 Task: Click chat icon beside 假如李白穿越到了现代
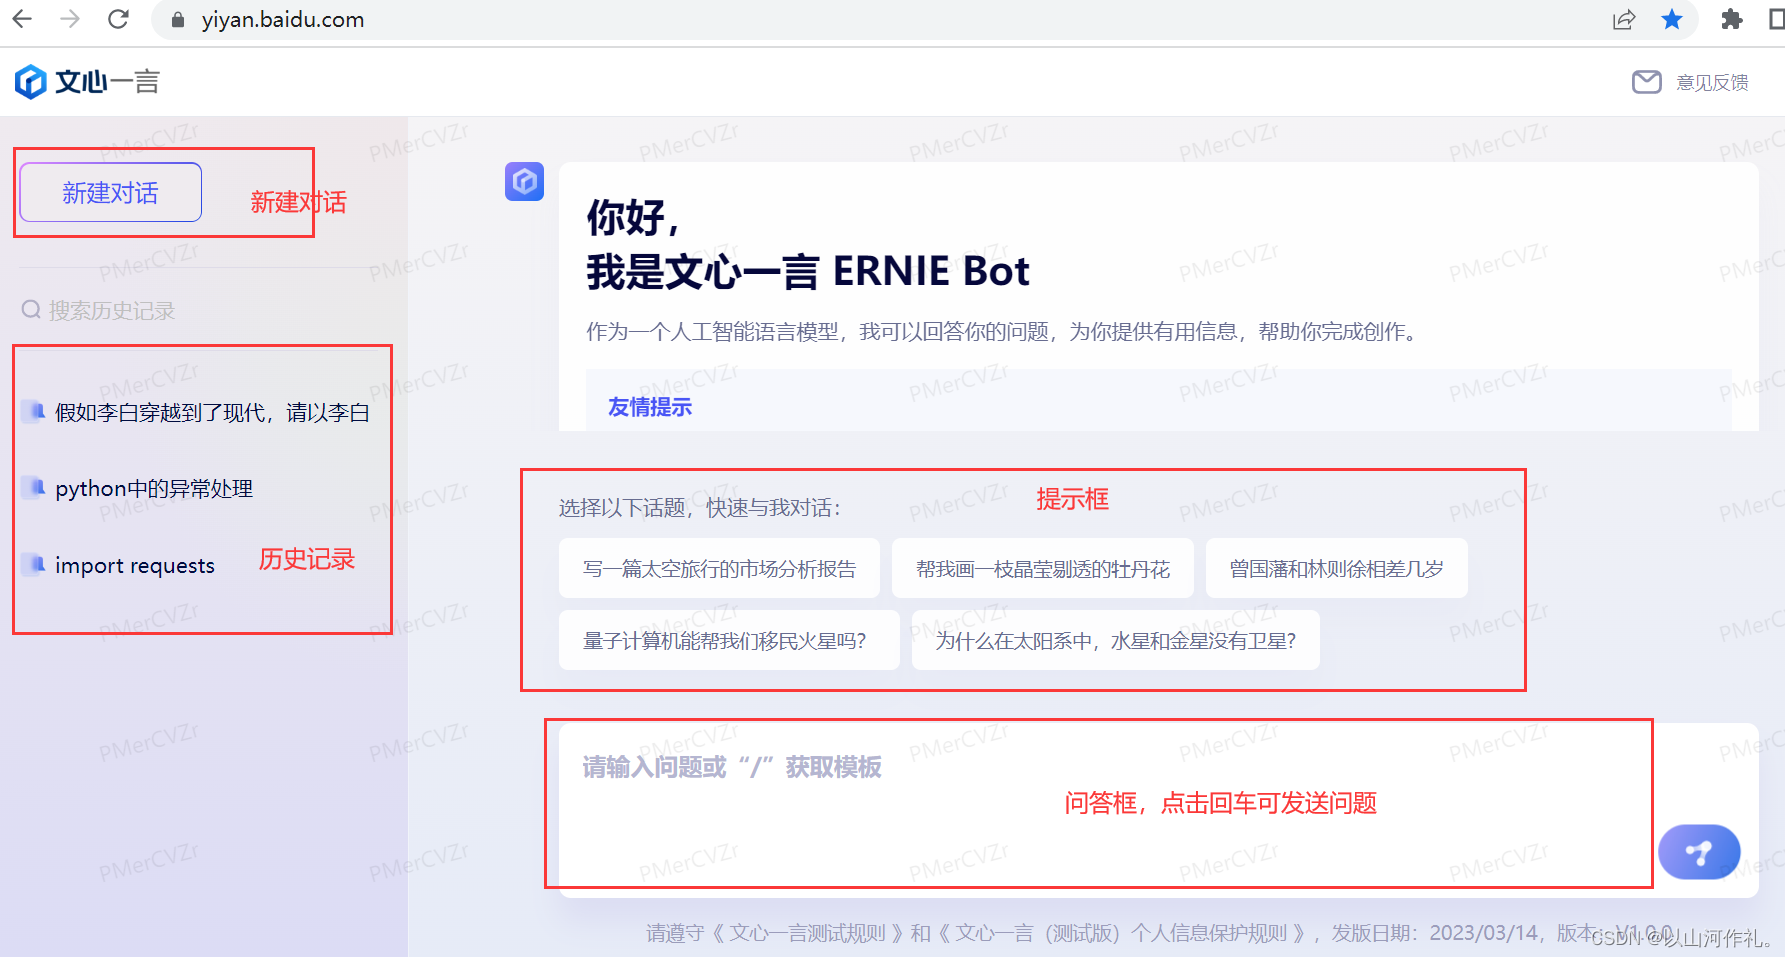pyautogui.click(x=34, y=411)
